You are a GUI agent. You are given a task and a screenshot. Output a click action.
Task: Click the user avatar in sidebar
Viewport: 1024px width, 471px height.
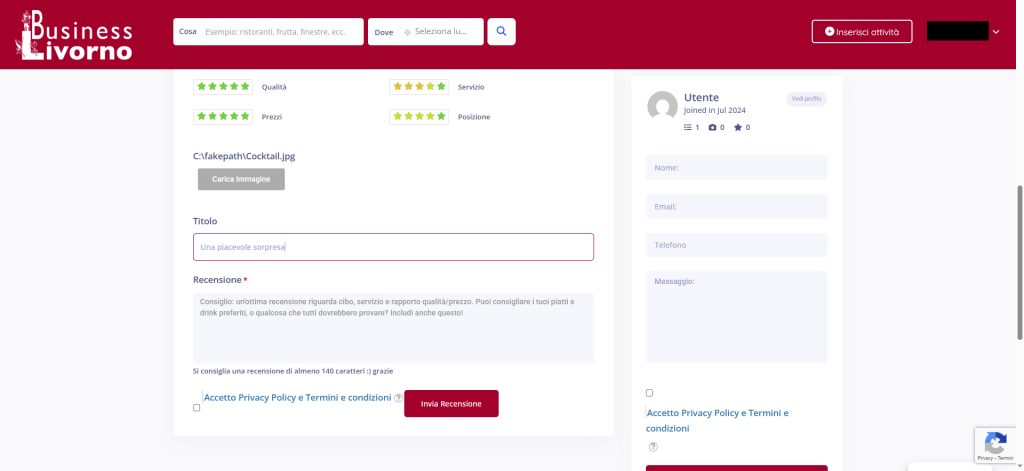click(662, 106)
